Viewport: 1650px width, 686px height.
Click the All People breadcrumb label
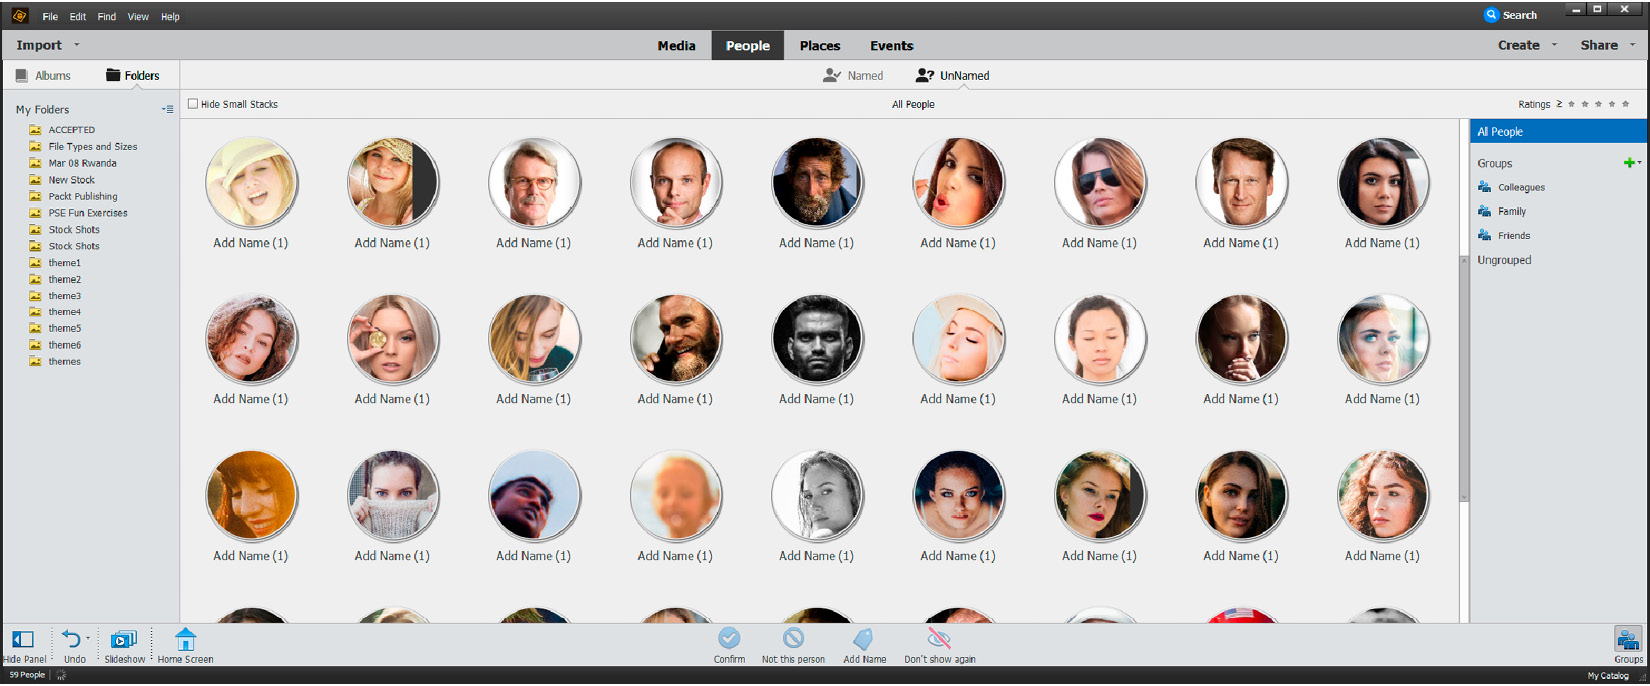(x=913, y=104)
